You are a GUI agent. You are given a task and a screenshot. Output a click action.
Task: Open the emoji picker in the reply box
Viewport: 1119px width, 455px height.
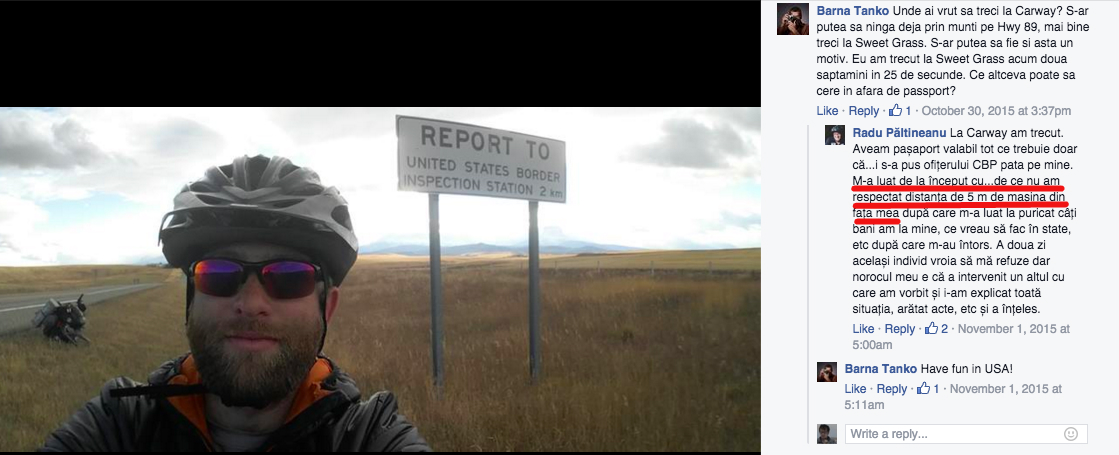pyautogui.click(x=1070, y=434)
